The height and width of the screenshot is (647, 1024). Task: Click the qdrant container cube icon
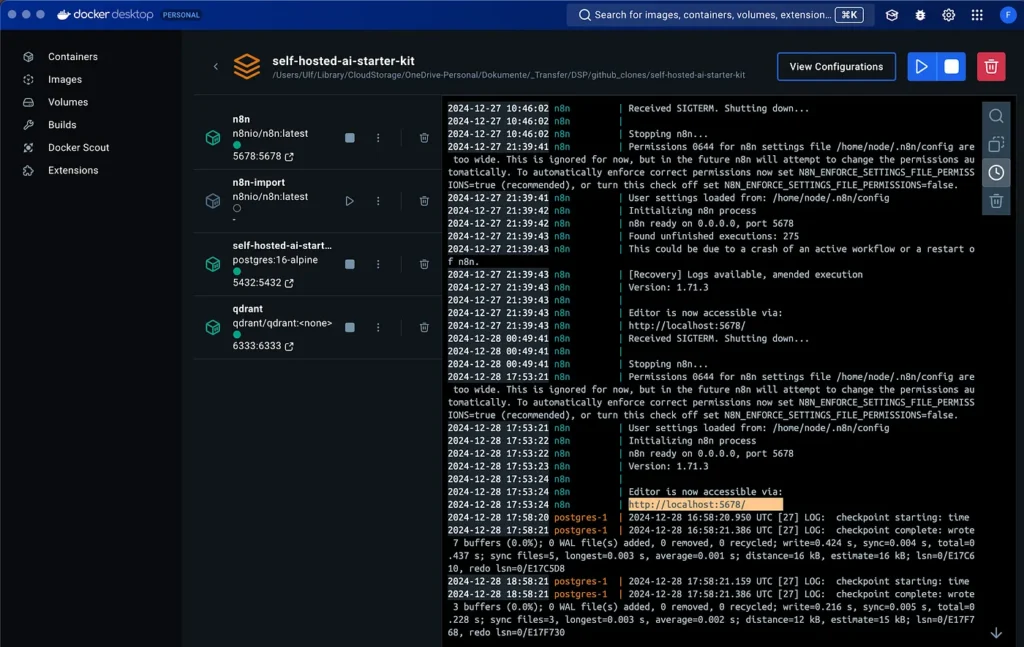(213, 327)
